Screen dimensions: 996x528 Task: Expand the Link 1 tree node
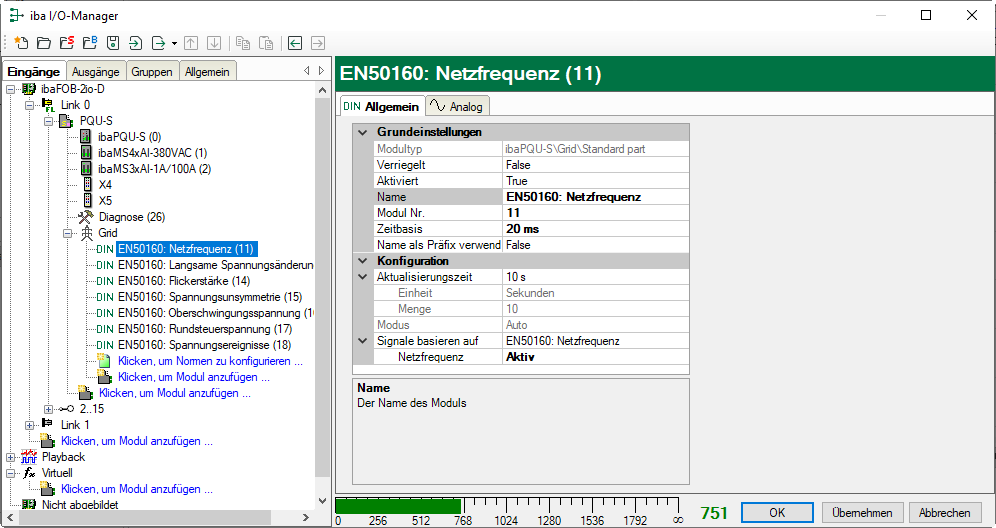30,425
